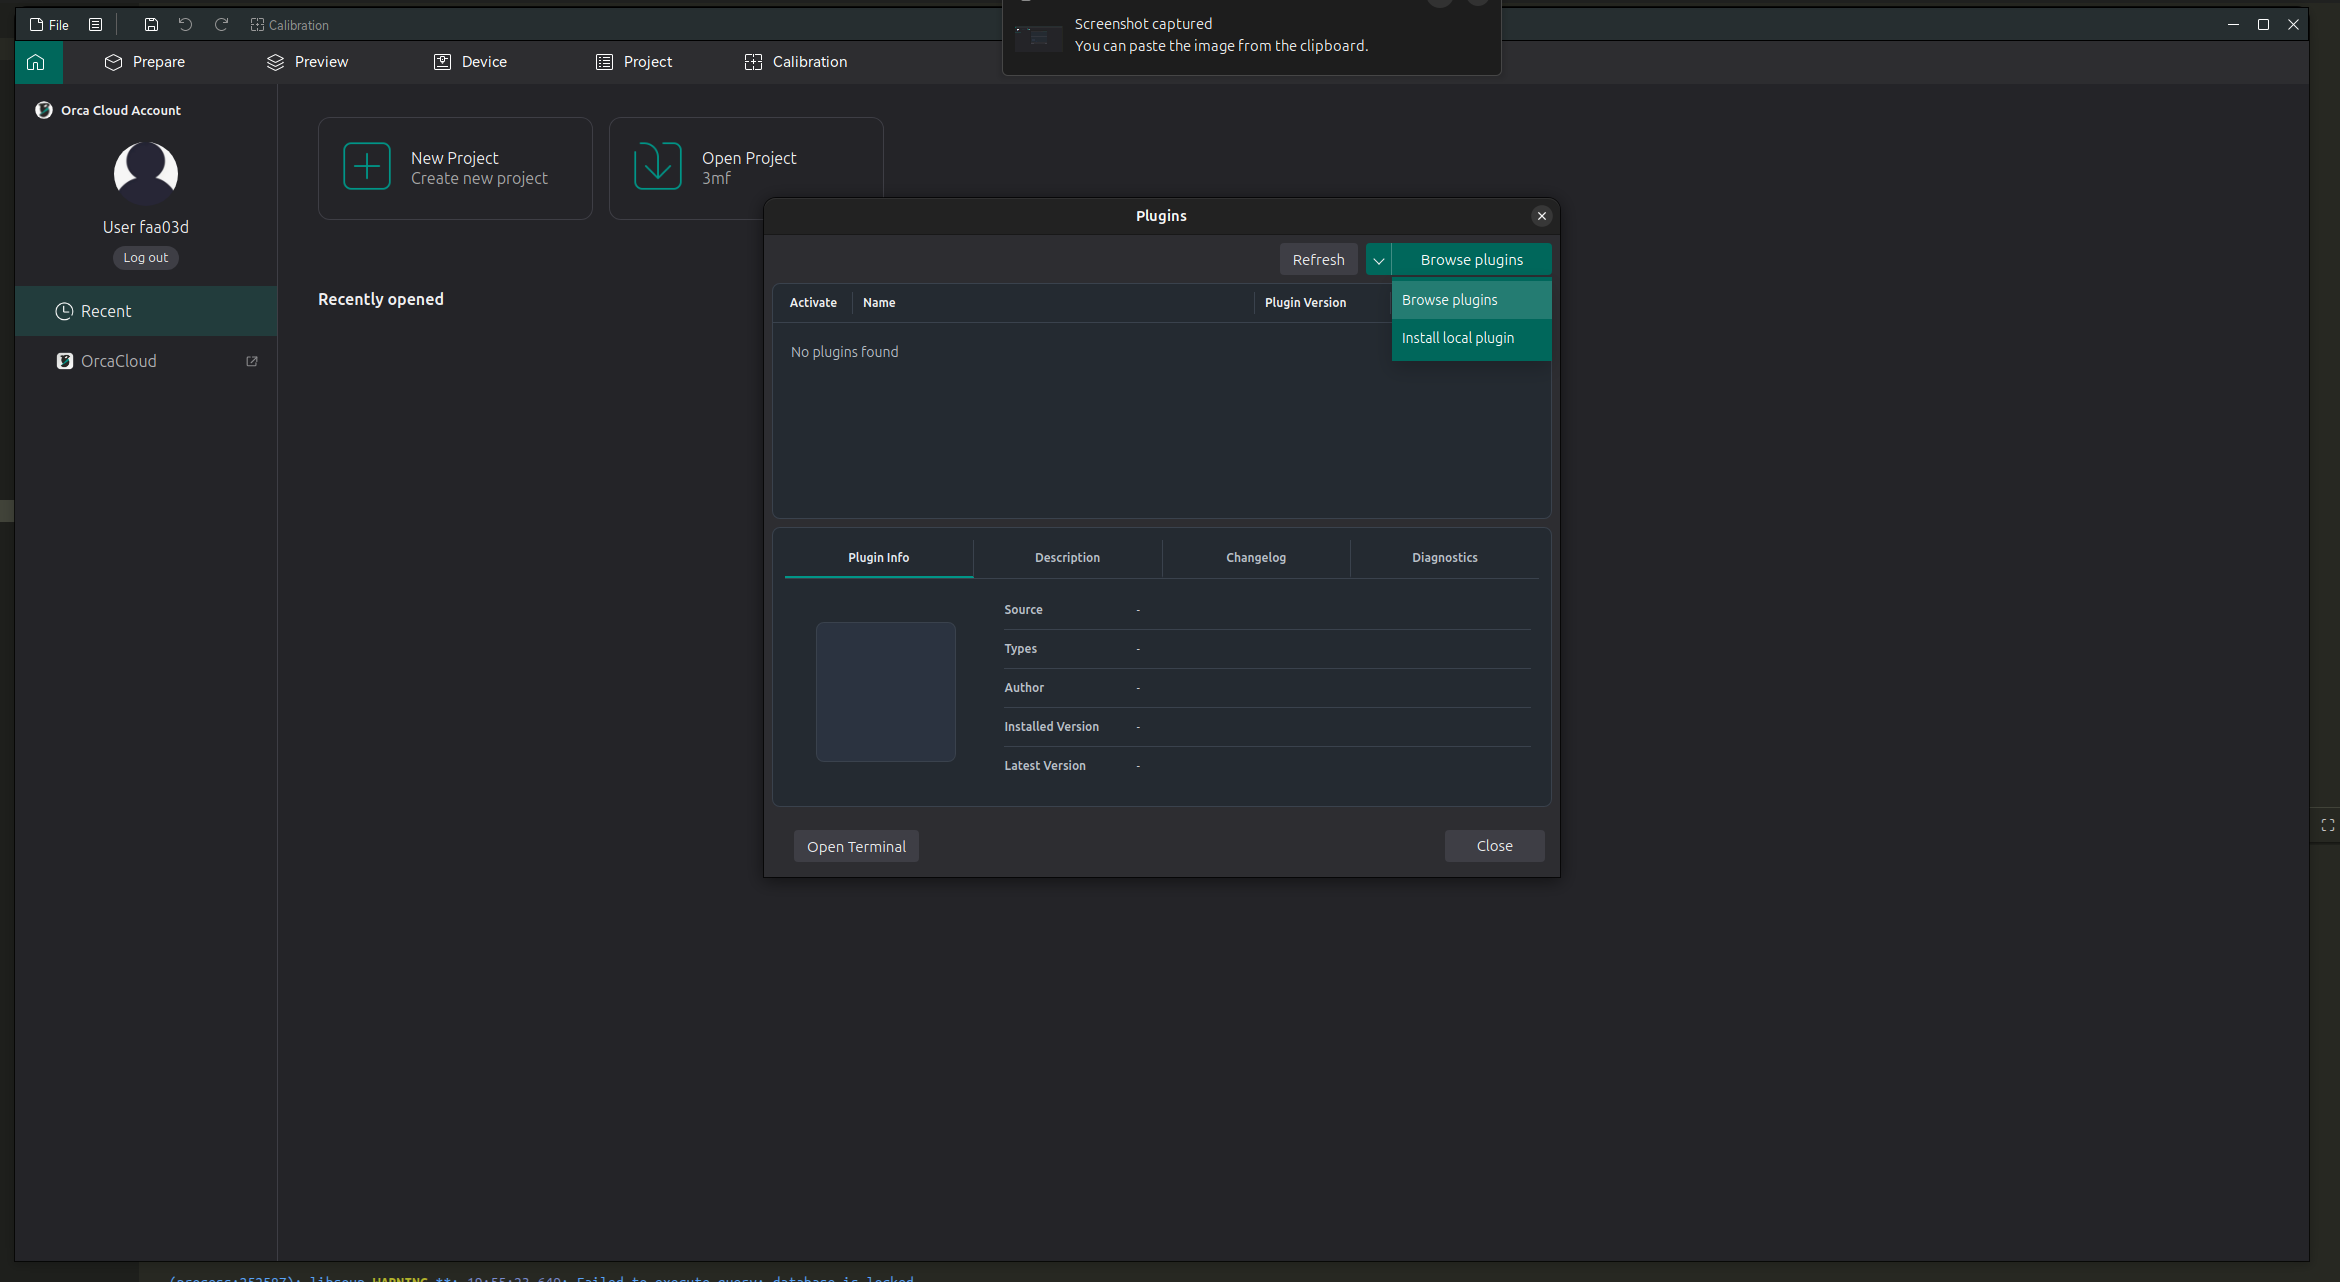Select the Changelog tab
Viewport: 2340px width, 1282px height.
[x=1256, y=558]
